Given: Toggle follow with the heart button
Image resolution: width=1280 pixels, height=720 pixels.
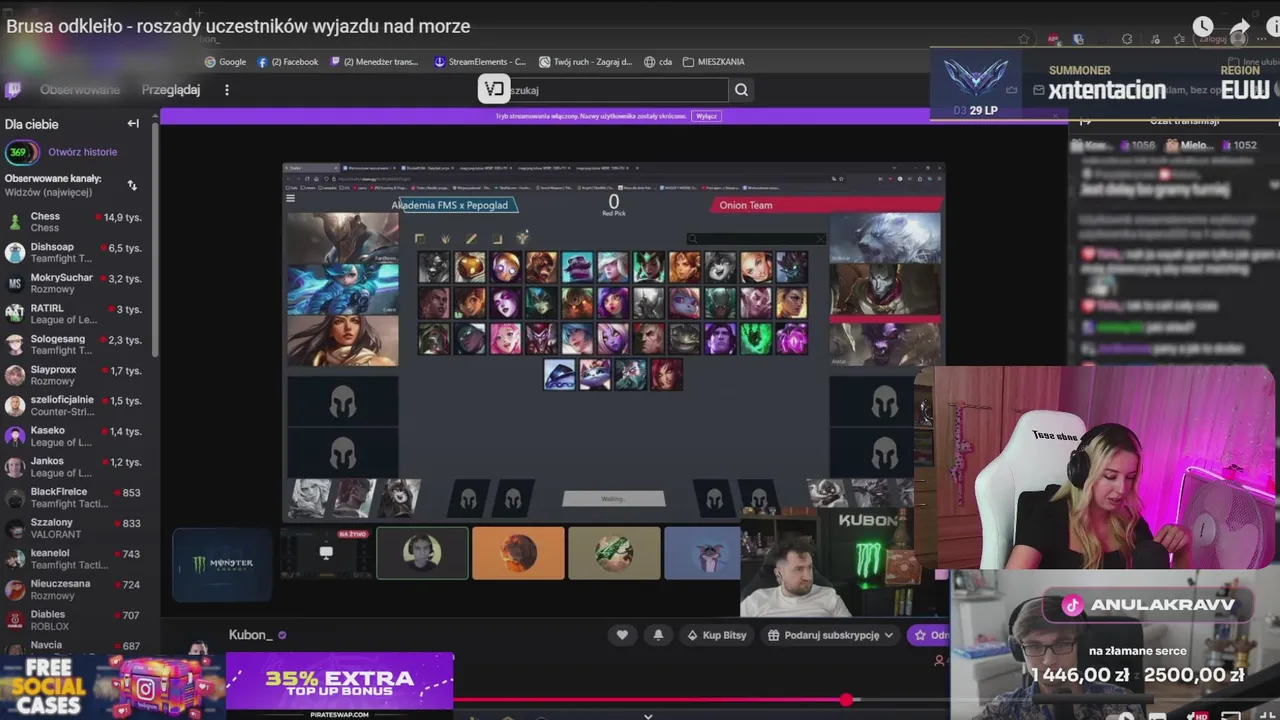Looking at the screenshot, I should pyautogui.click(x=622, y=635).
